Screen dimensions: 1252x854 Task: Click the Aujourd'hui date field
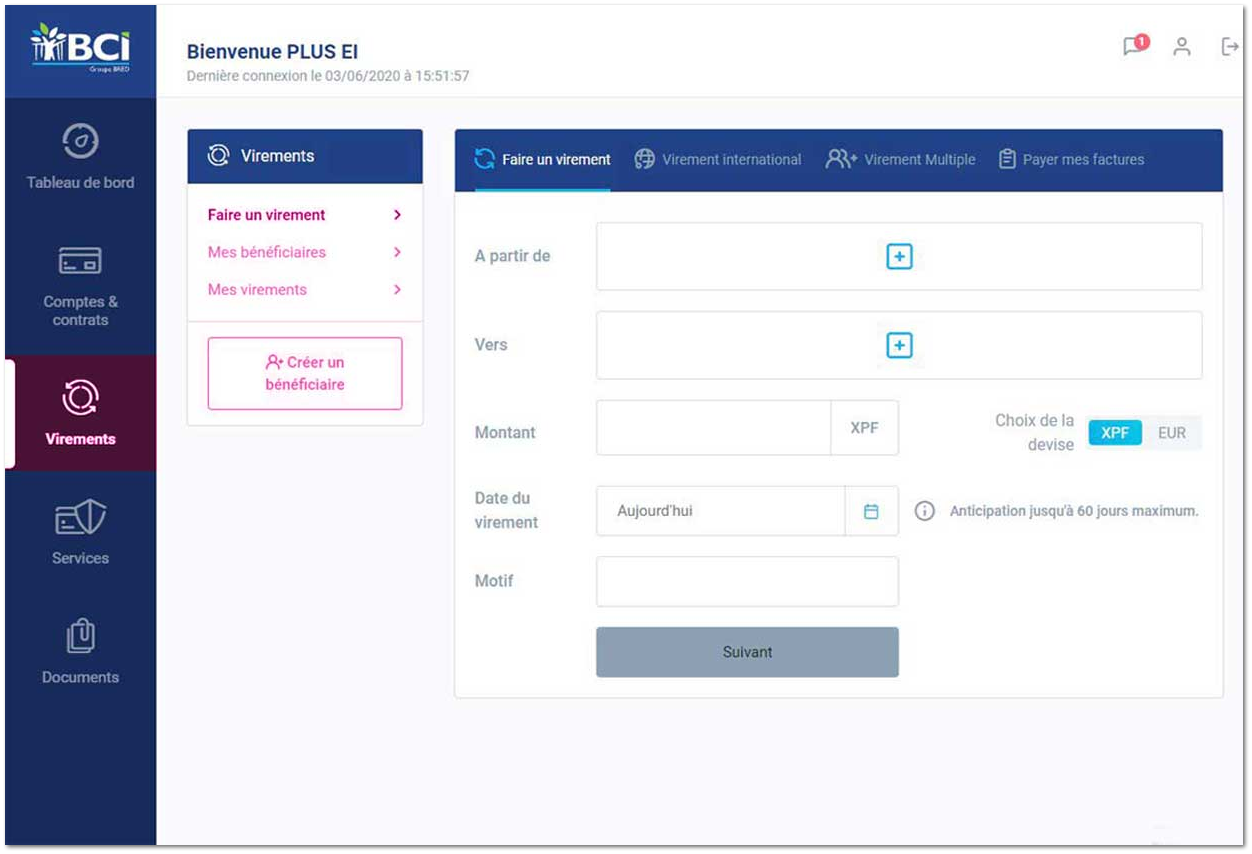tap(721, 511)
